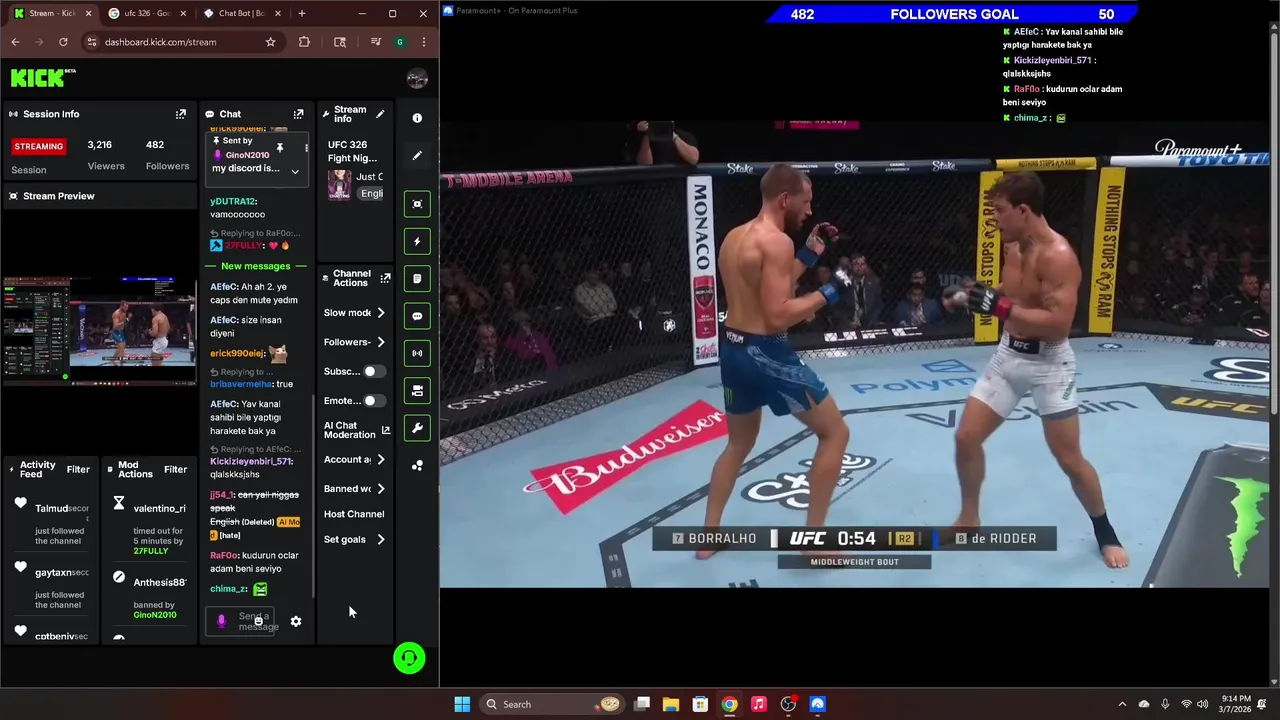1280x720 pixels.
Task: Show hidden system tray icons
Action: 1122,704
